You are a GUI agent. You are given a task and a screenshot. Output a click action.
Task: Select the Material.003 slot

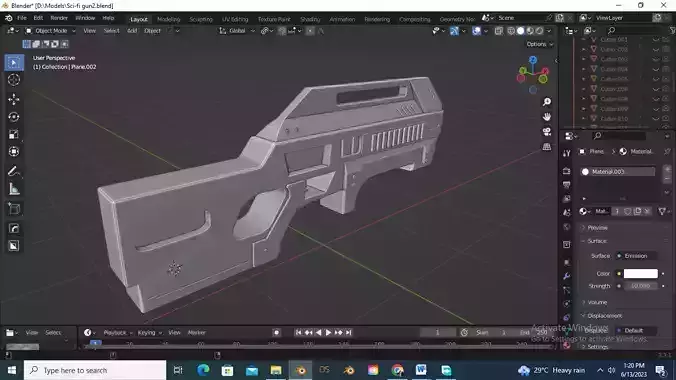click(x=618, y=172)
